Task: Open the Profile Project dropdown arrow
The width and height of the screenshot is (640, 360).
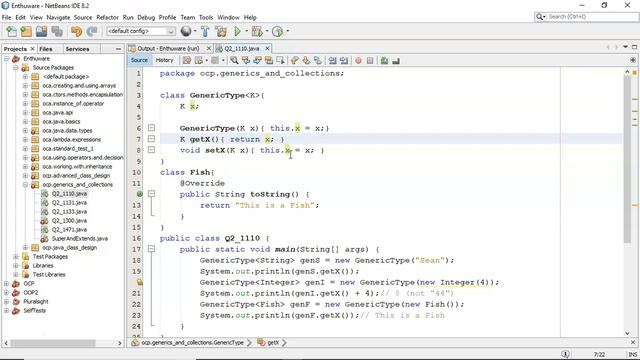Action: (x=287, y=31)
